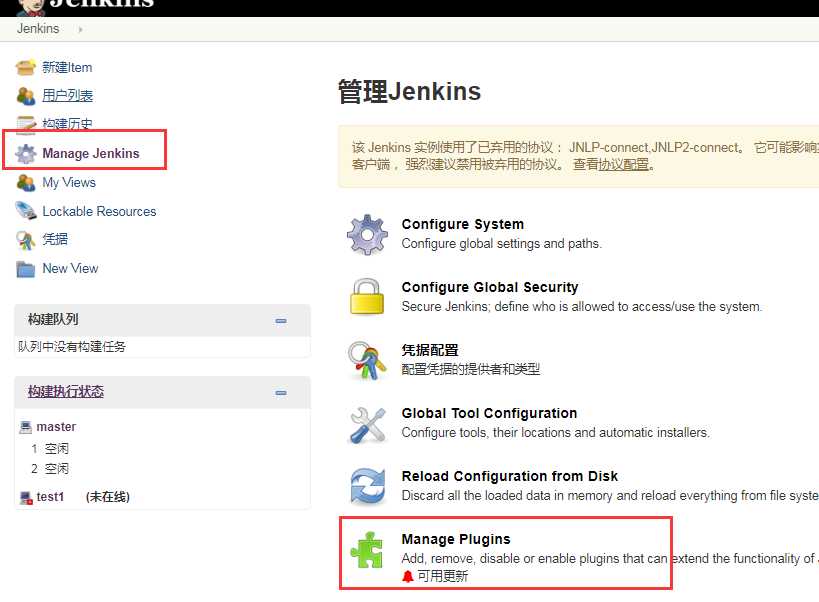The image size is (819, 602).
Task: Click the New View folder icon
Action: pyautogui.click(x=26, y=269)
